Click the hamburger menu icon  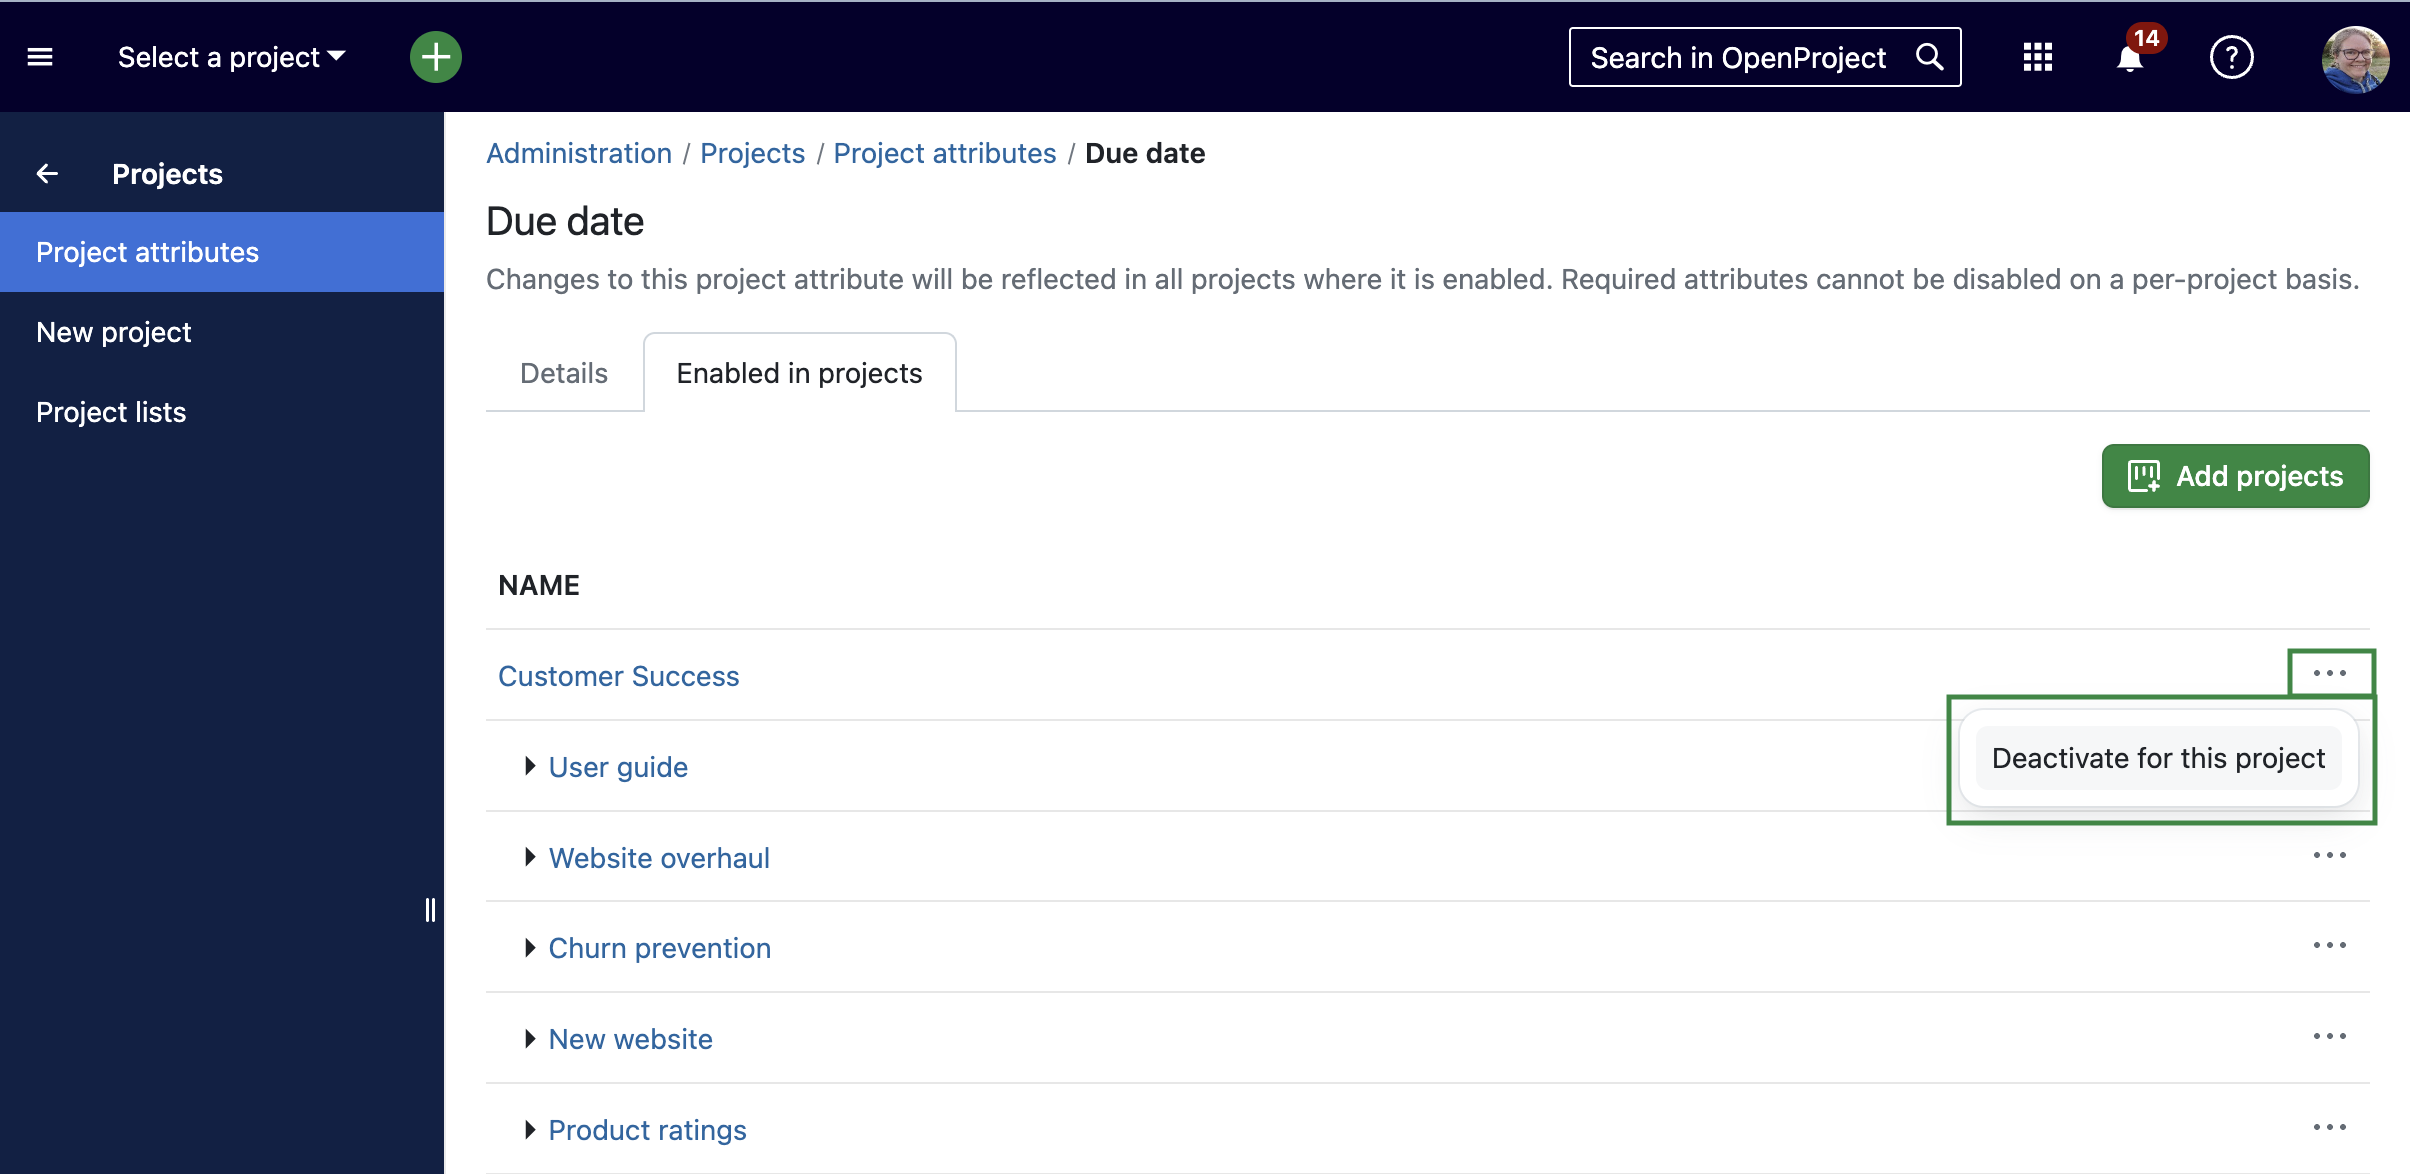40,57
